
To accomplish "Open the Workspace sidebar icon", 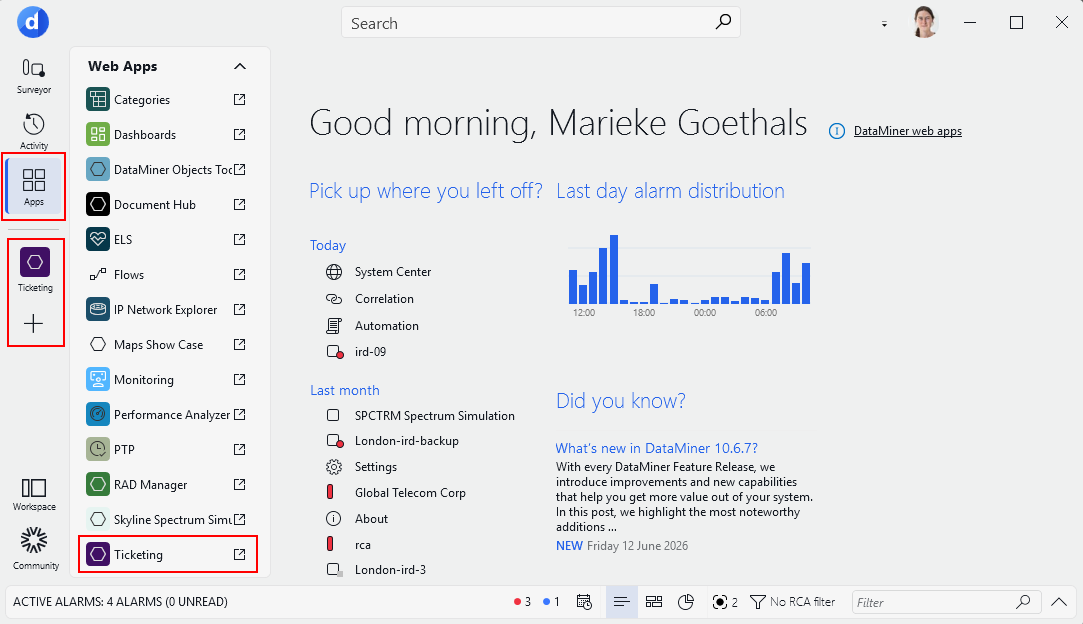I will 34,495.
